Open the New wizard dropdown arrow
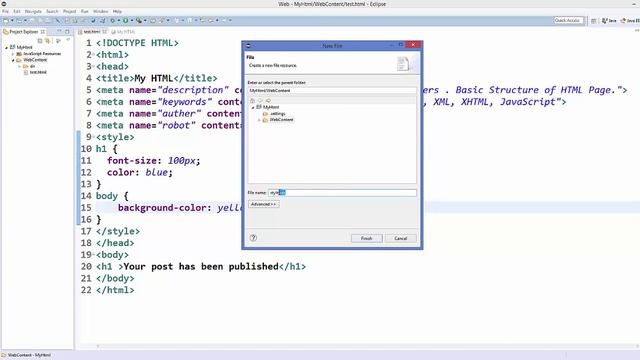The width and height of the screenshot is (640, 360). [x=12, y=20]
